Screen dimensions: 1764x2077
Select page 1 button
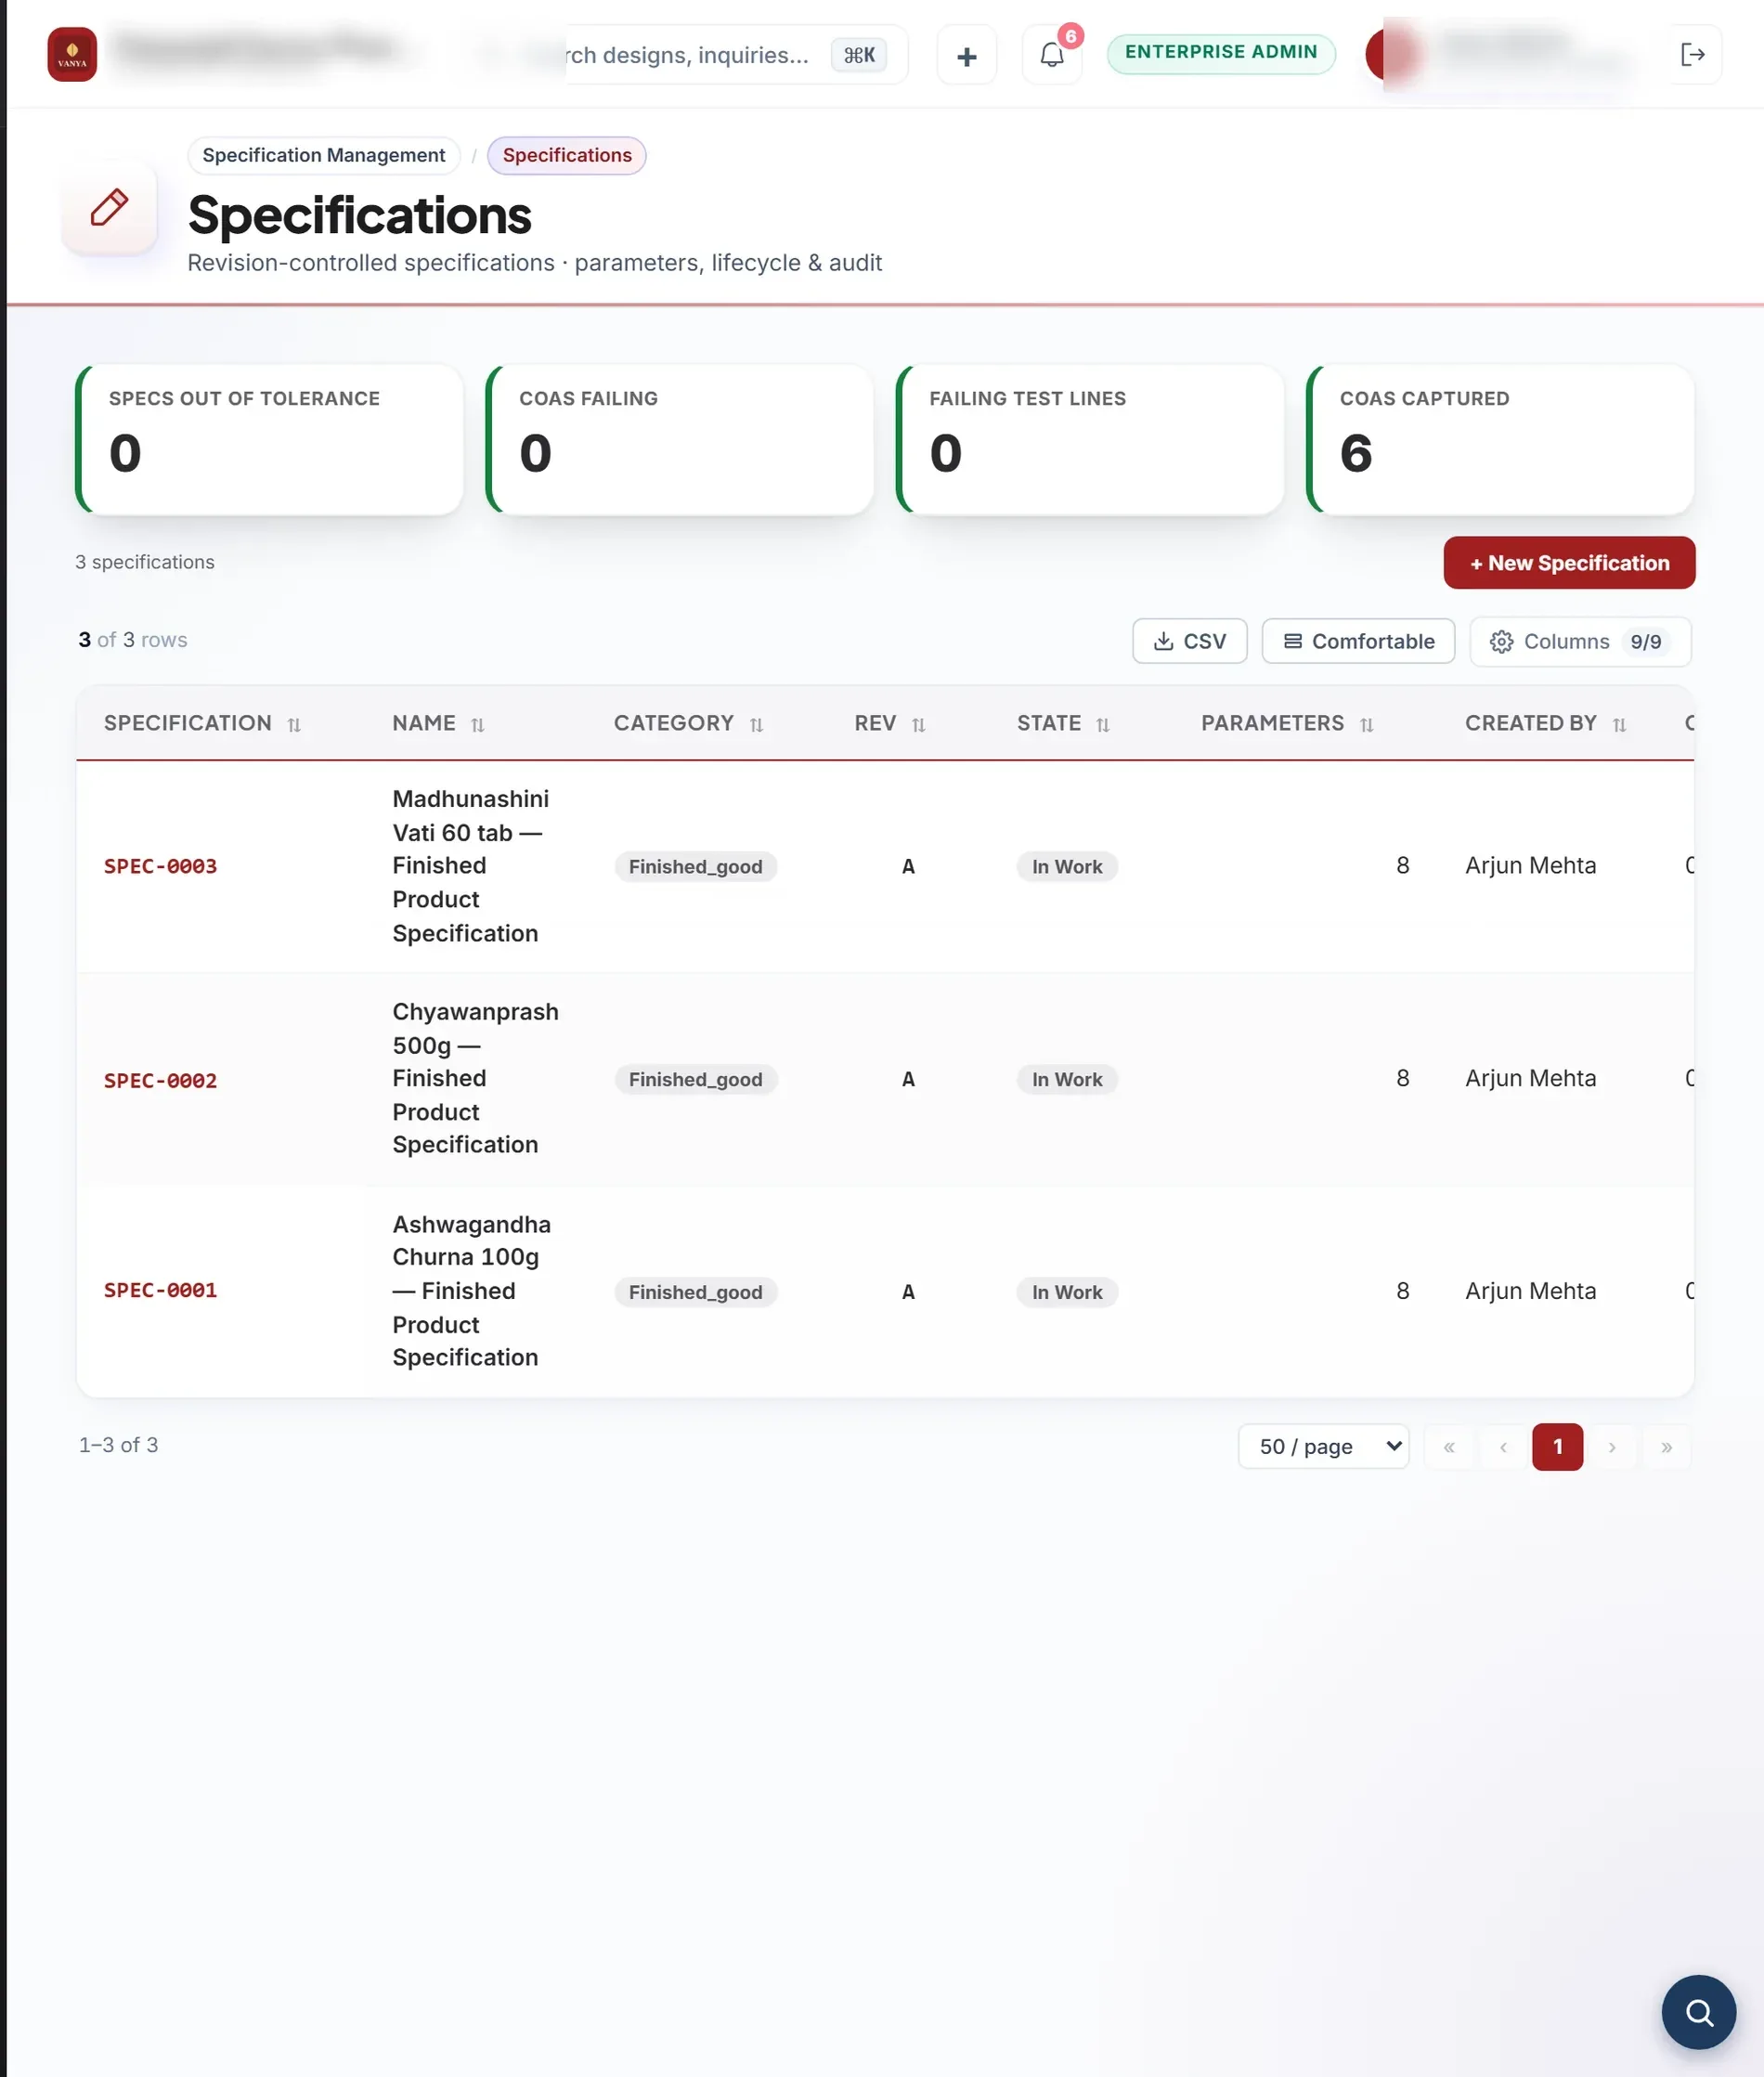[1557, 1446]
